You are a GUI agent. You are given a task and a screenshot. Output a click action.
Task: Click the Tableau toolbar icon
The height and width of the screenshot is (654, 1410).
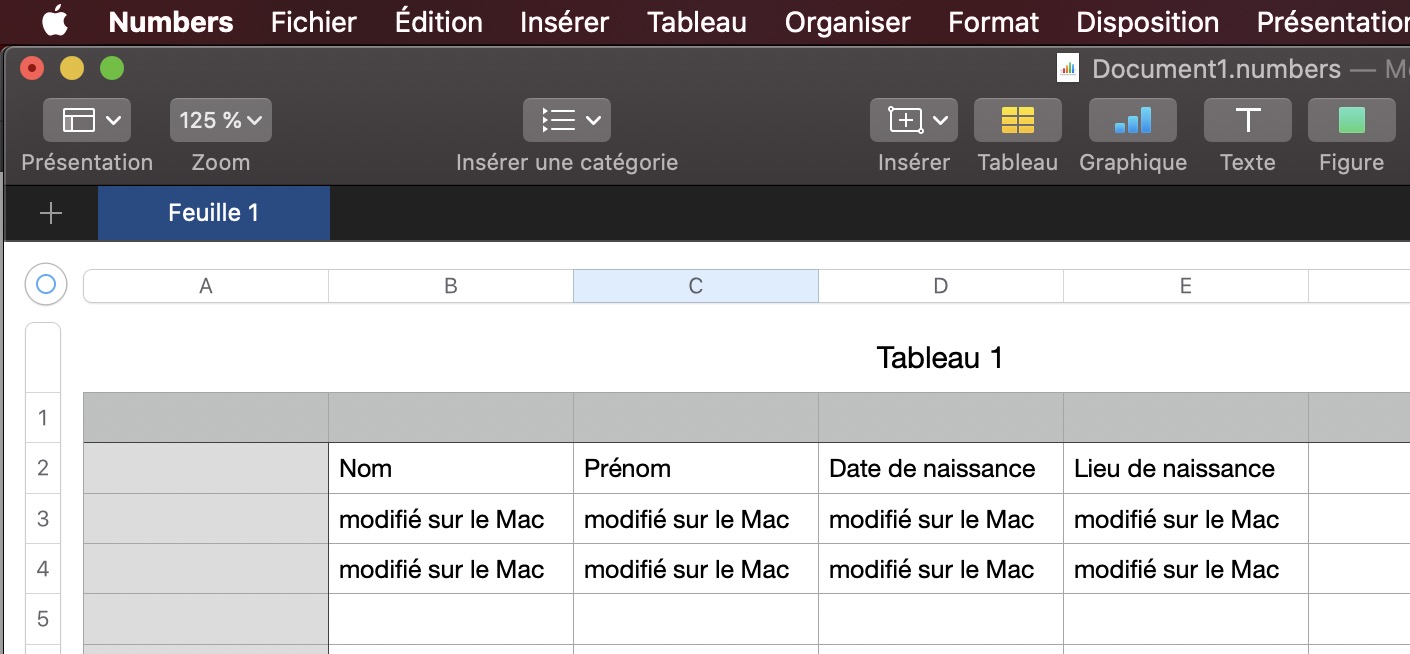[x=1017, y=121]
